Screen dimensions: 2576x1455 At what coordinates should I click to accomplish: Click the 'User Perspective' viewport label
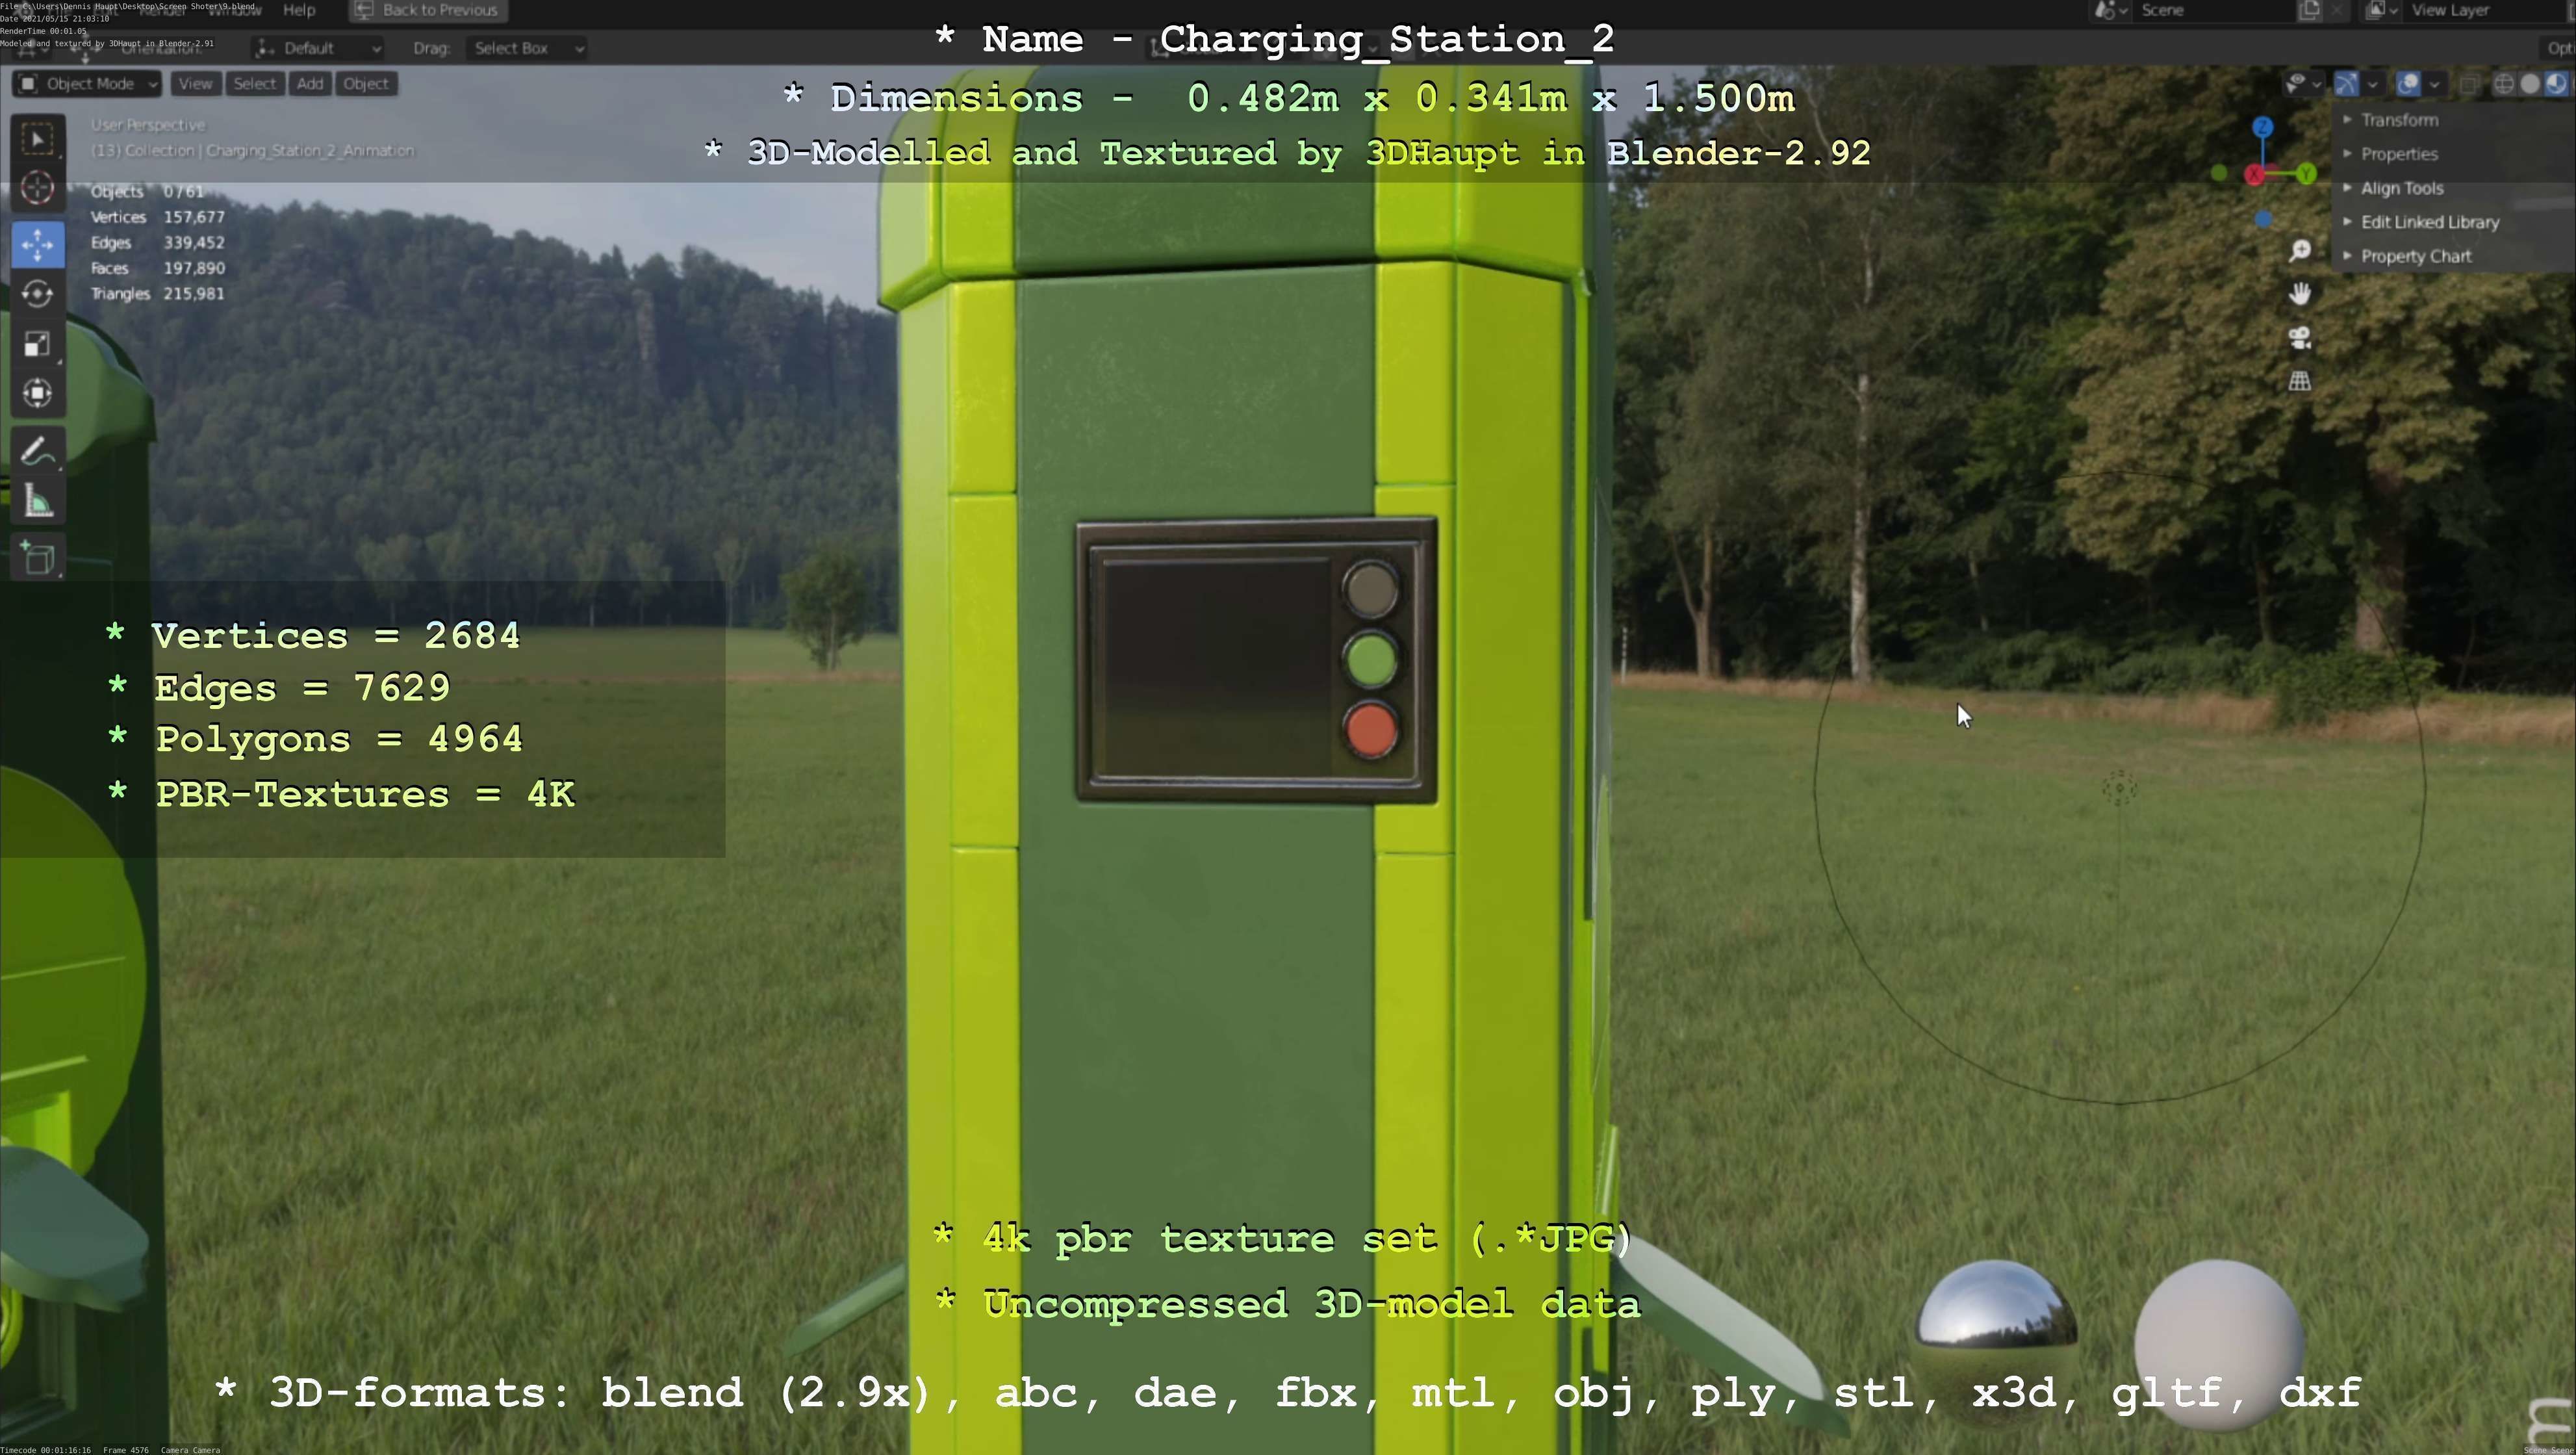coord(148,125)
